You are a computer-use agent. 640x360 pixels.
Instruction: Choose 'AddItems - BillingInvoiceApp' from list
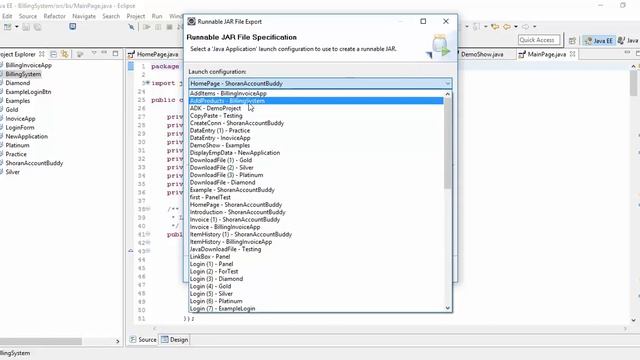click(x=316, y=93)
